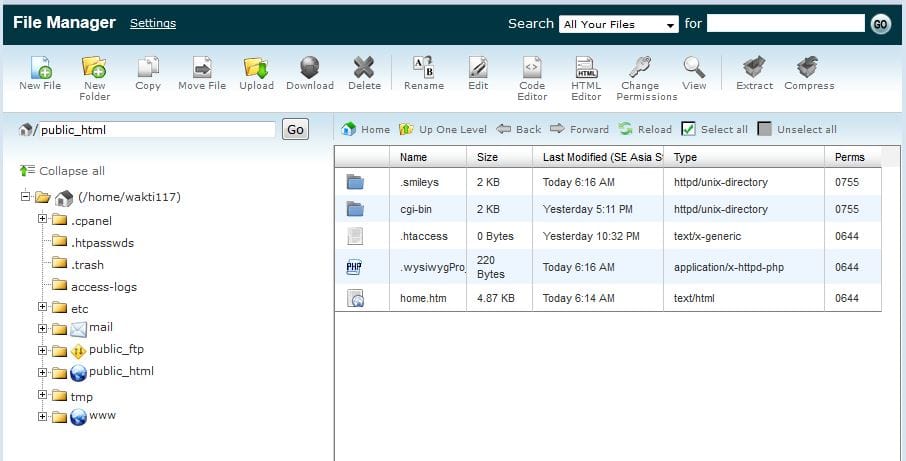This screenshot has height=461, width=906.
Task: Launch the Code Editor
Action: pyautogui.click(x=532, y=68)
